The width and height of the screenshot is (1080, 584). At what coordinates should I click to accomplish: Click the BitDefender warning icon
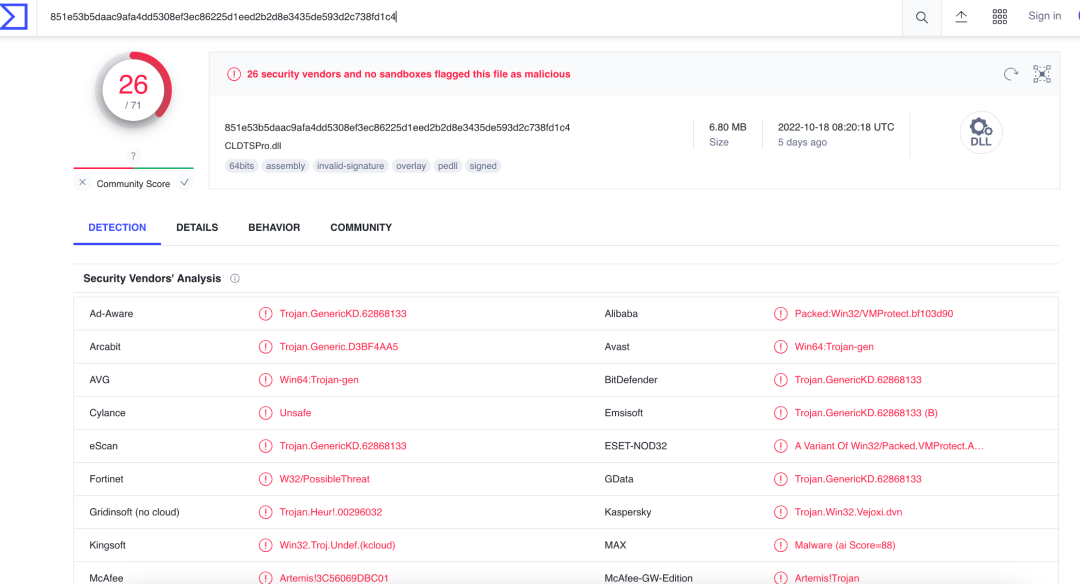pos(780,379)
